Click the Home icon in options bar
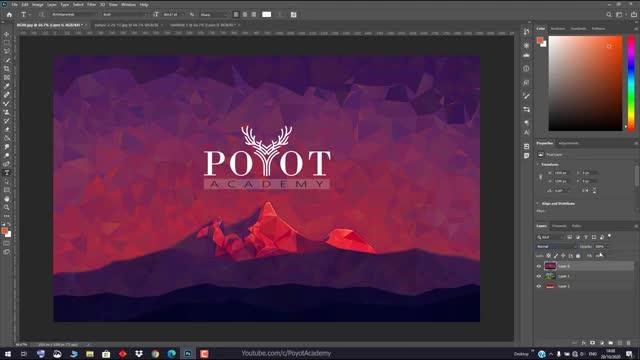This screenshot has height=360, width=640. click(x=9, y=15)
